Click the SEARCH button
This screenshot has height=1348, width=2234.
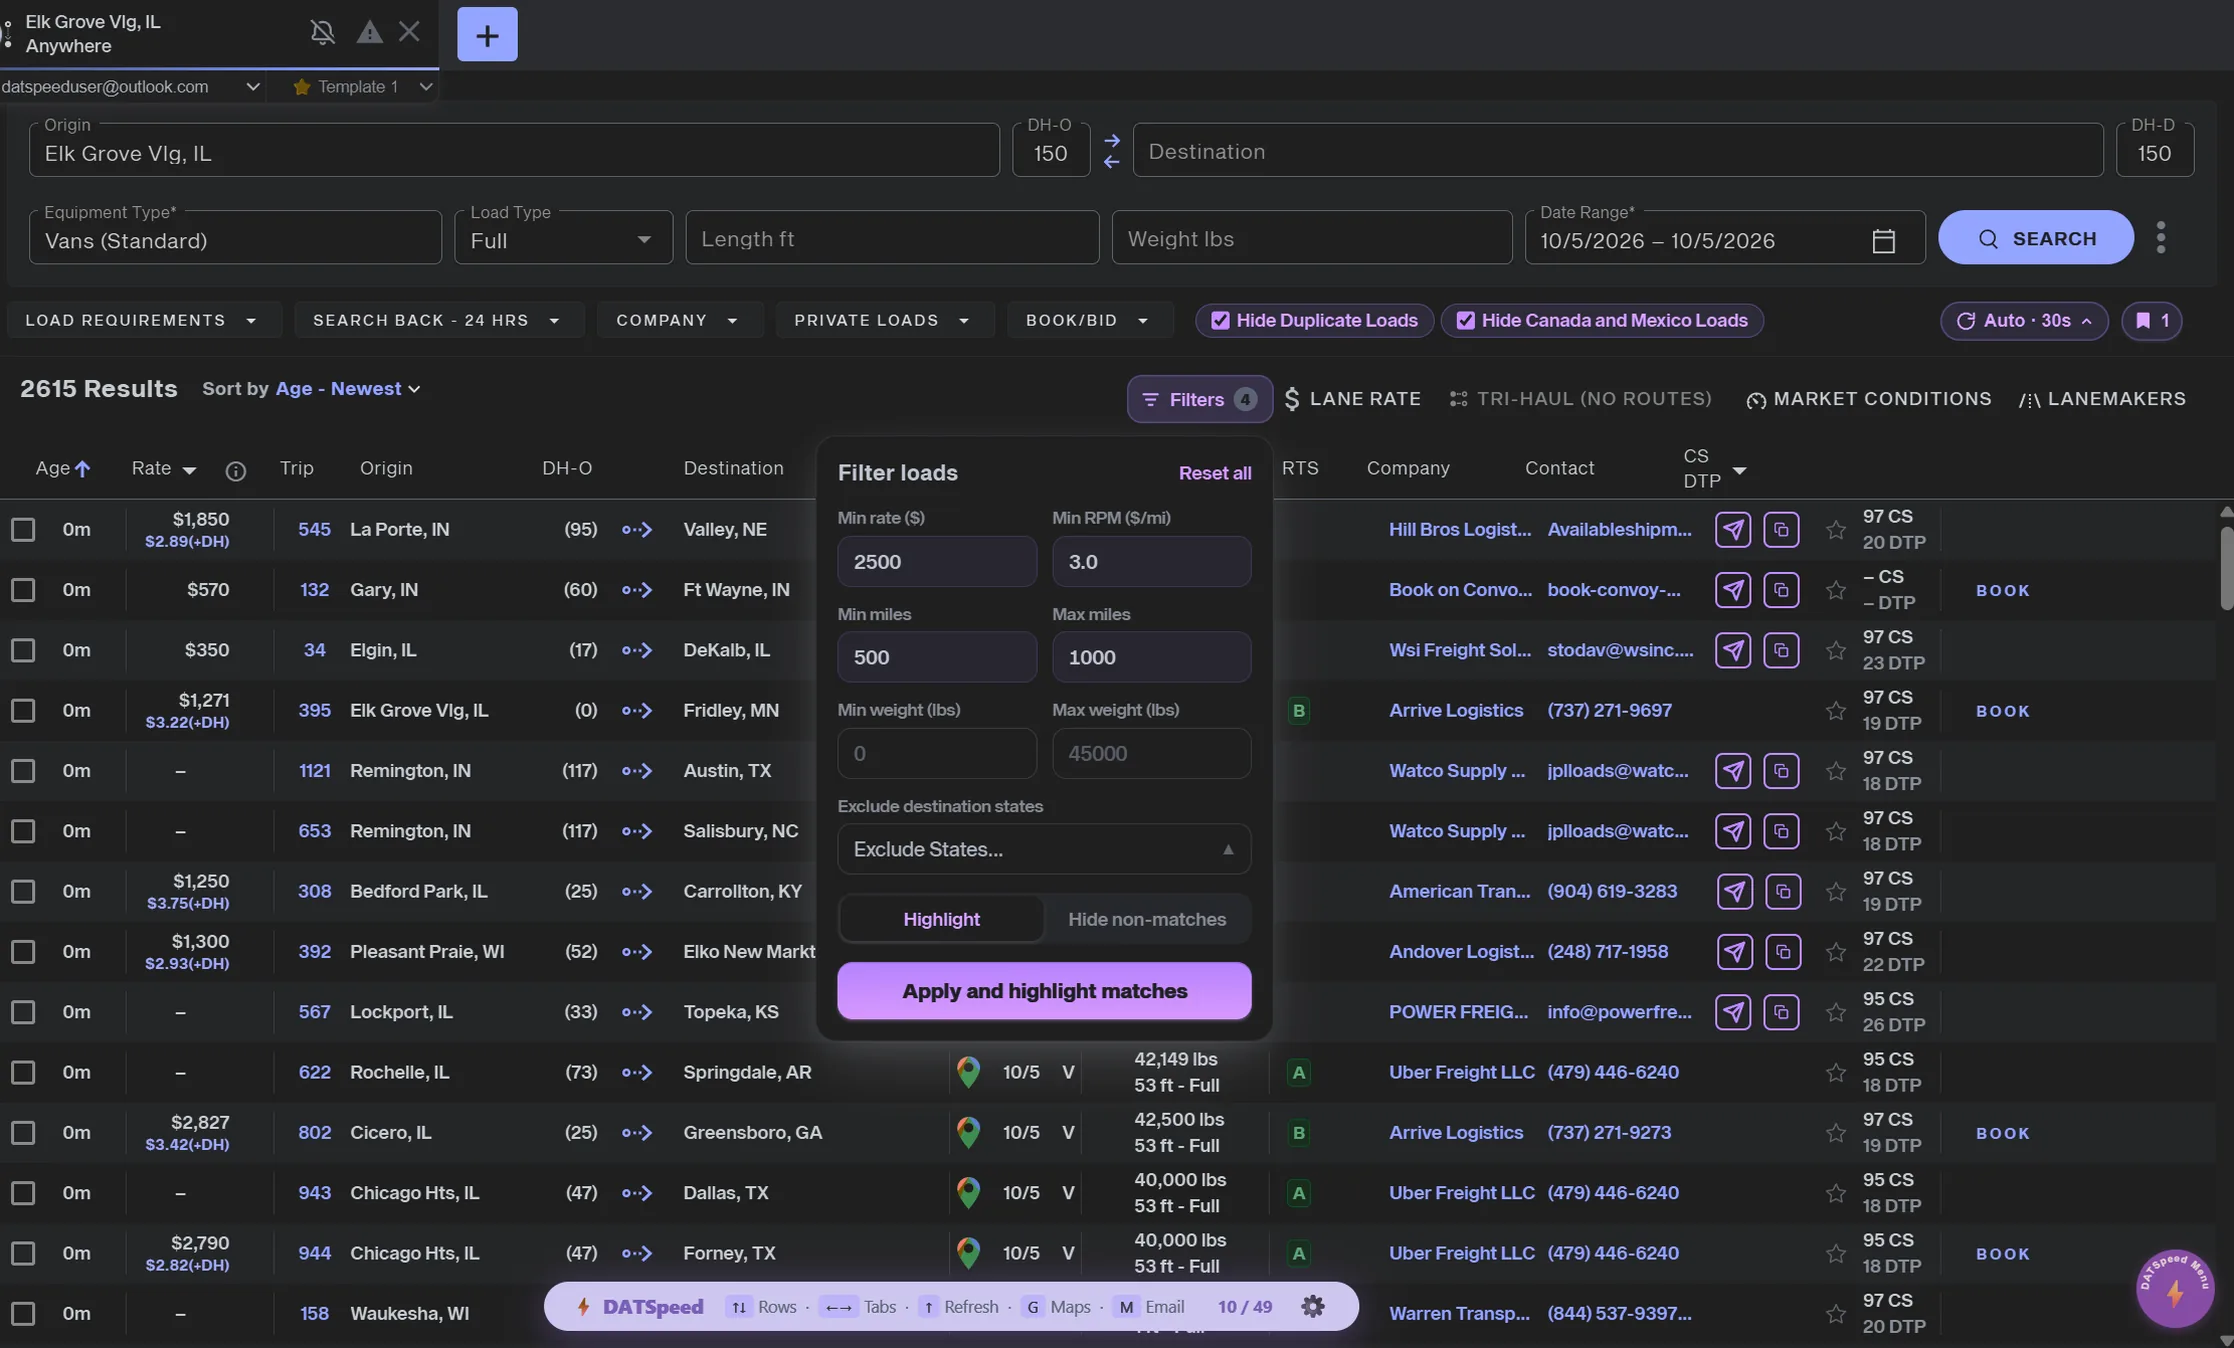pyautogui.click(x=2035, y=238)
